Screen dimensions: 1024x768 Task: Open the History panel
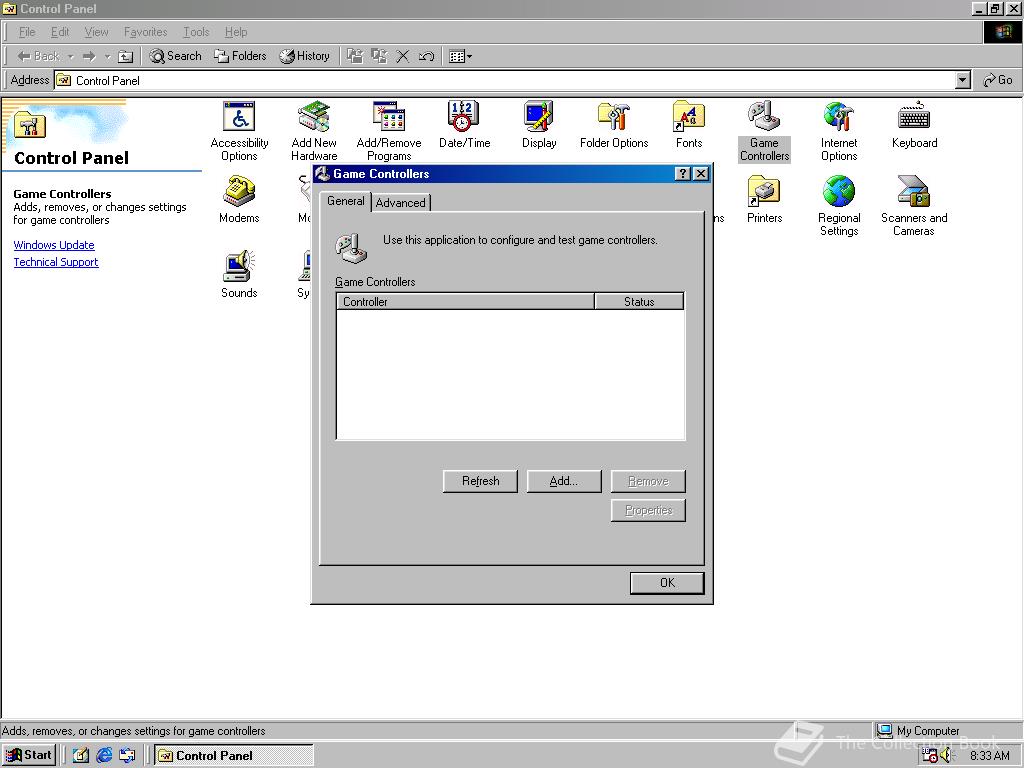pyautogui.click(x=304, y=56)
